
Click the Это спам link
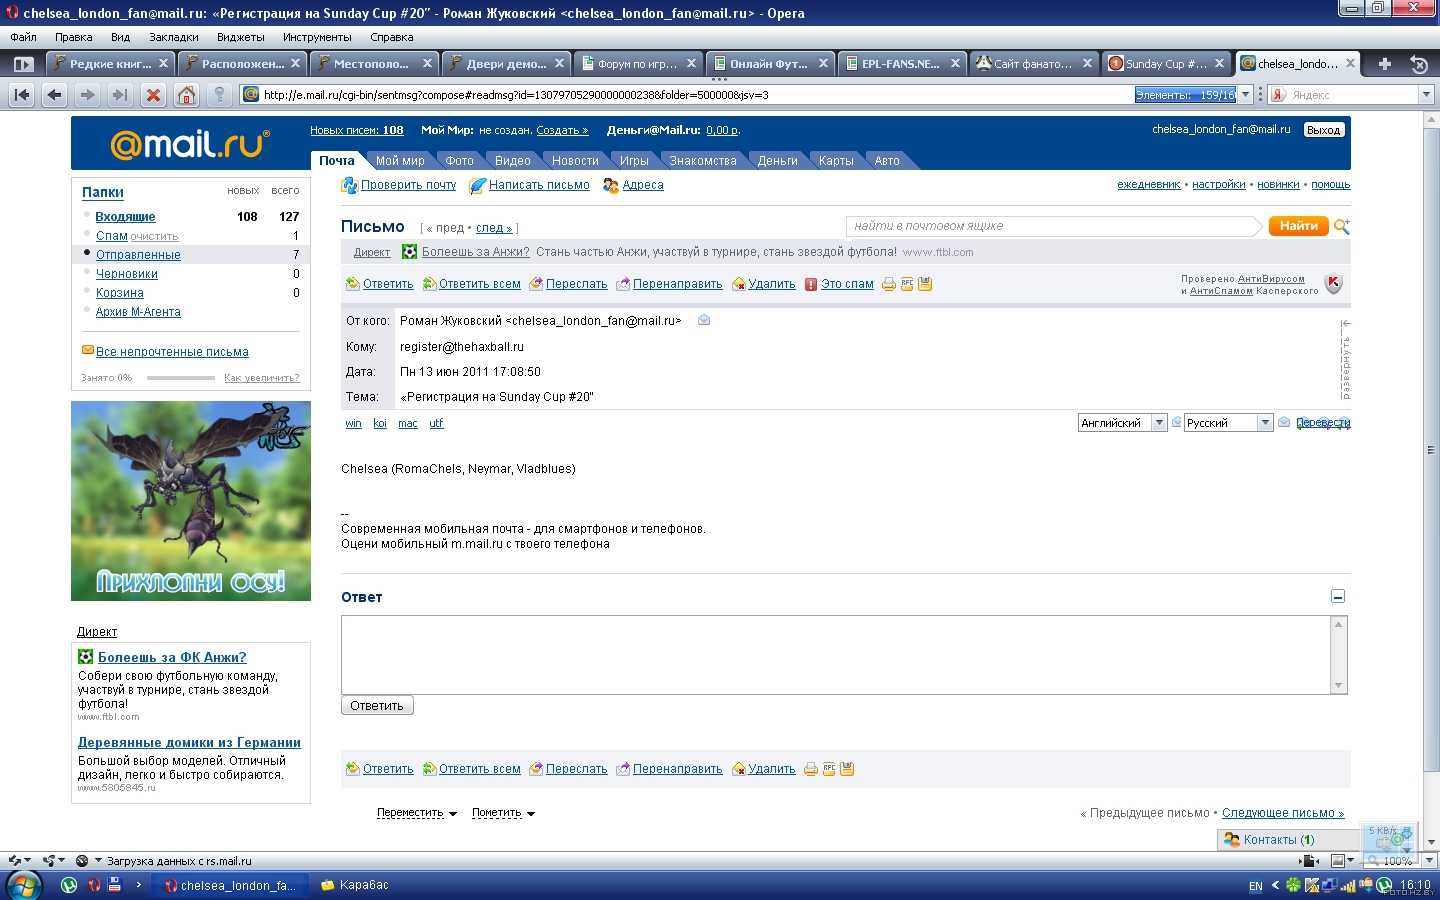click(x=847, y=284)
